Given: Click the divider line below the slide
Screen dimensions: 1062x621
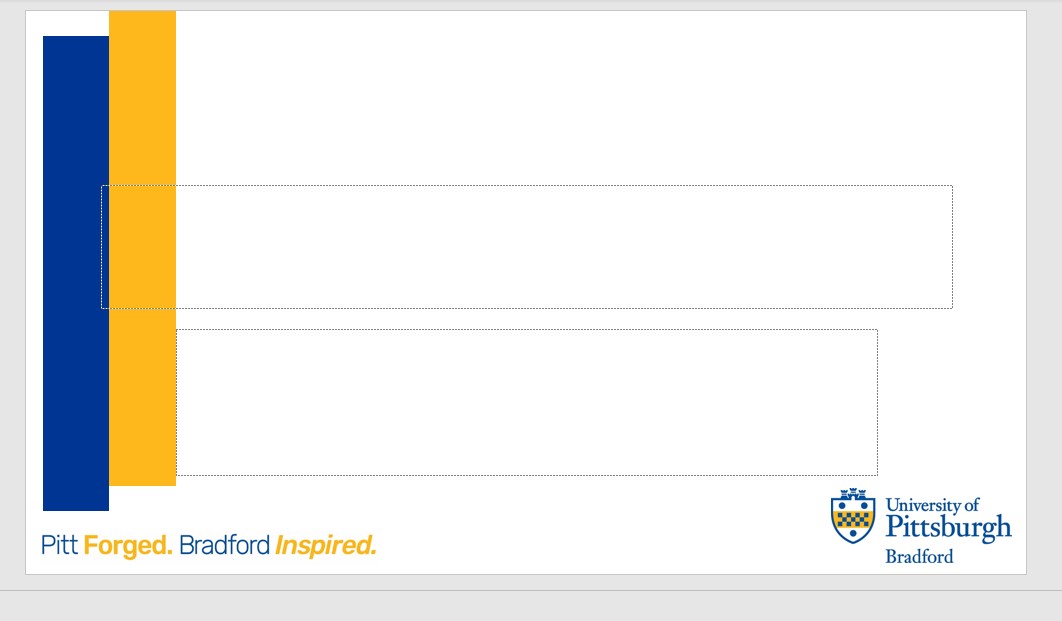Looking at the screenshot, I should [531, 591].
